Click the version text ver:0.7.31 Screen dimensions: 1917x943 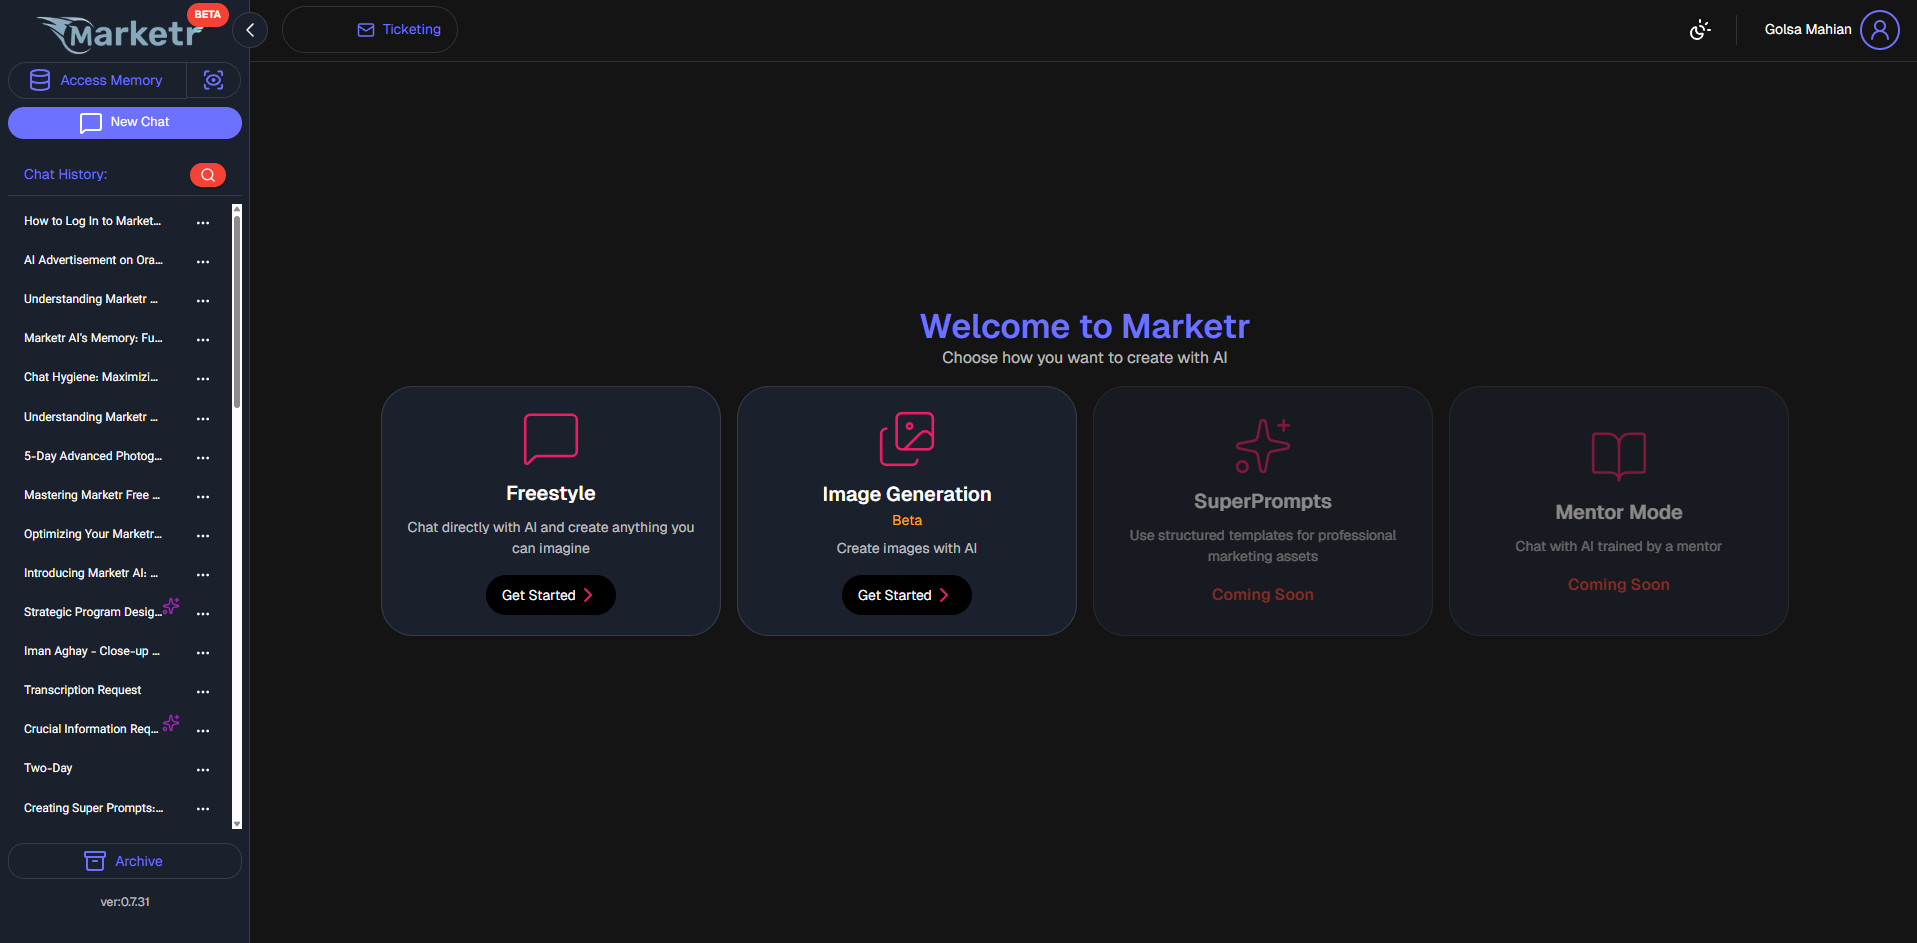125,902
